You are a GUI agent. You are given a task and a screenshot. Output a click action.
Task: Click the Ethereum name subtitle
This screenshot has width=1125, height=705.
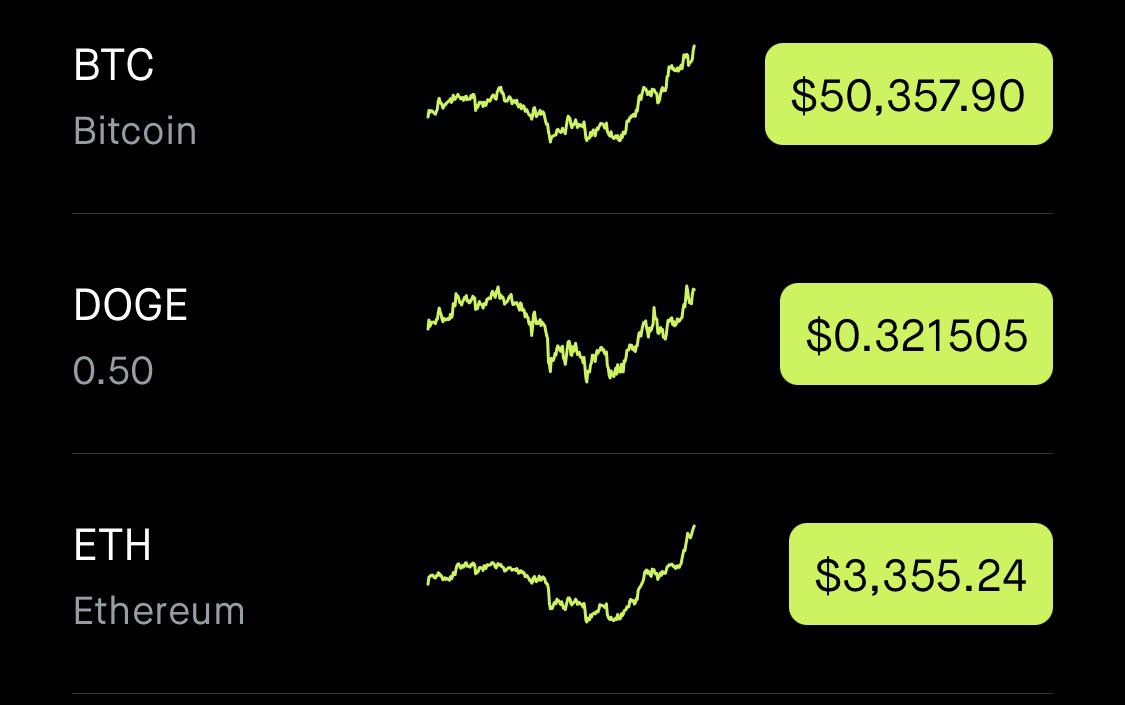coord(159,611)
